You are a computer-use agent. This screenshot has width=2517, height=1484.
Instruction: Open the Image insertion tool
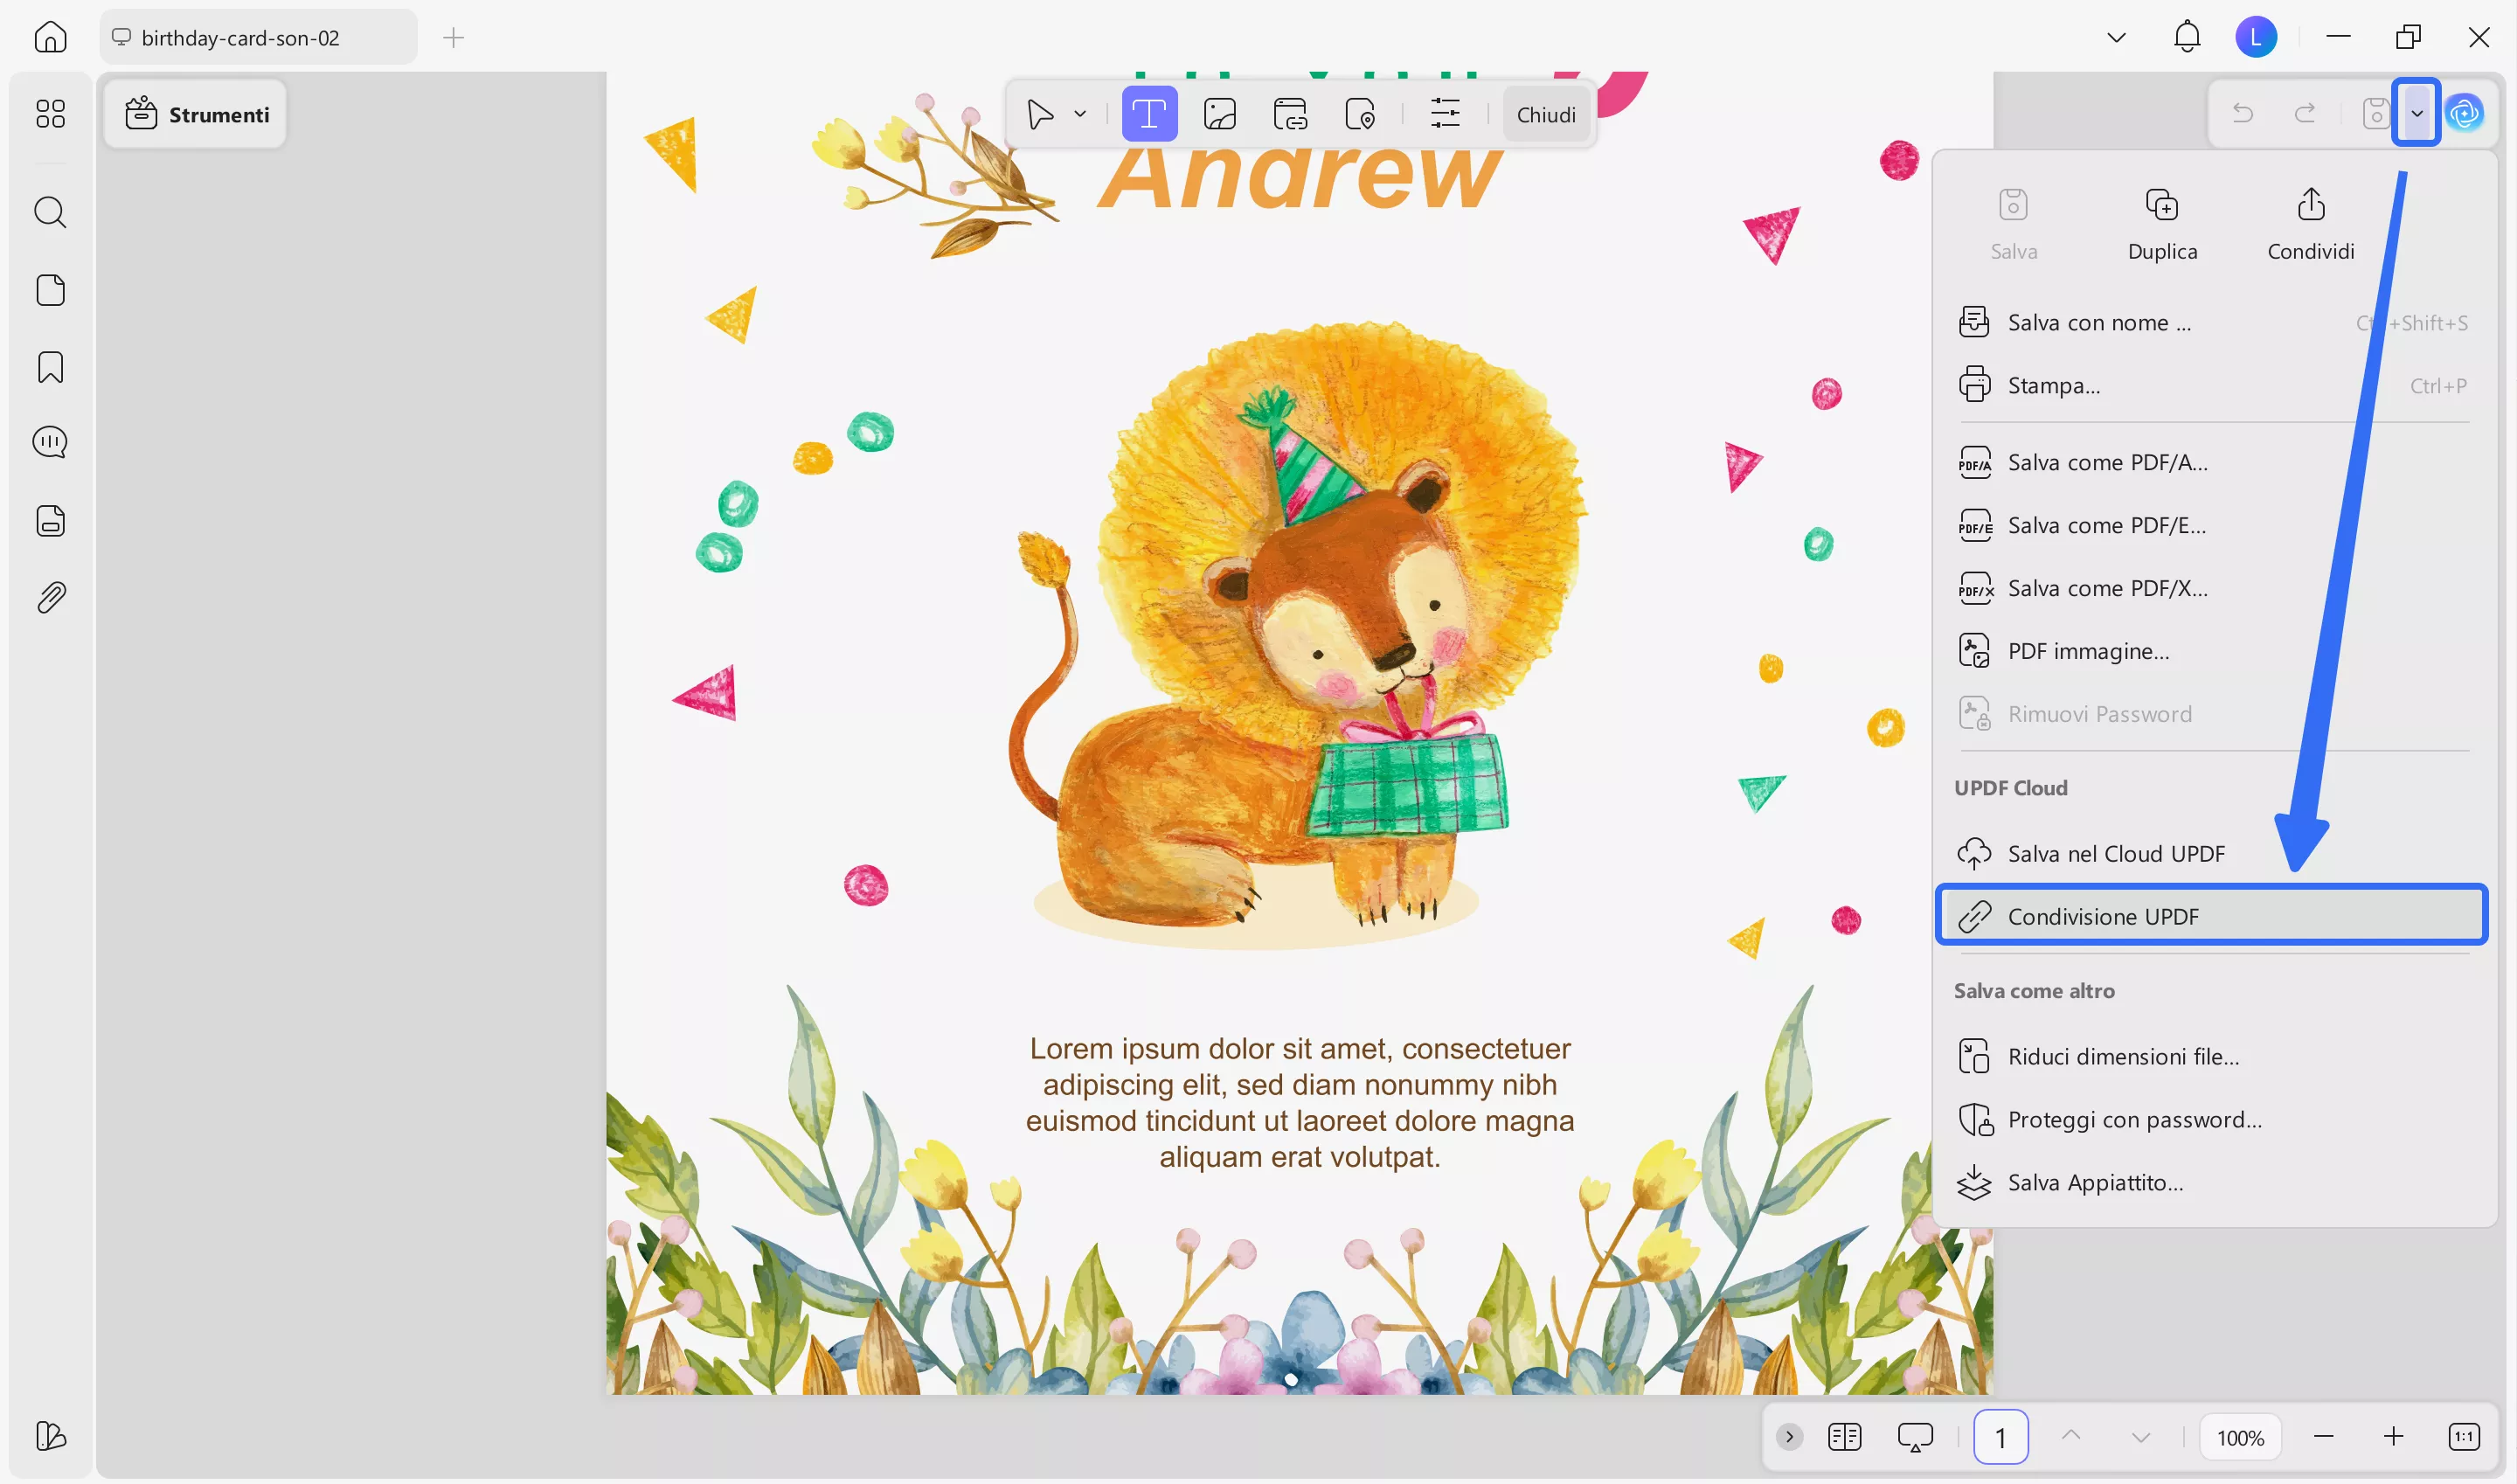tap(1221, 113)
